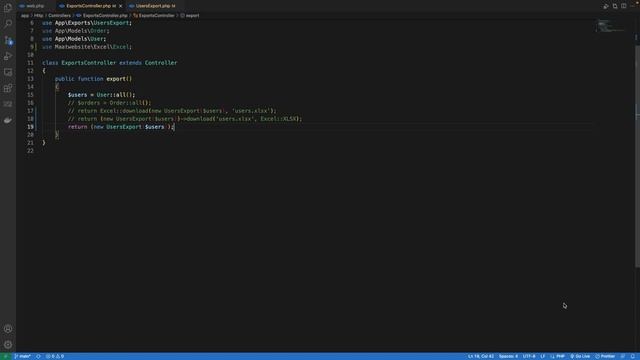The height and width of the screenshot is (360, 640).
Task: Click the Ln 19, Col cursor position indicator
Action: (481, 356)
